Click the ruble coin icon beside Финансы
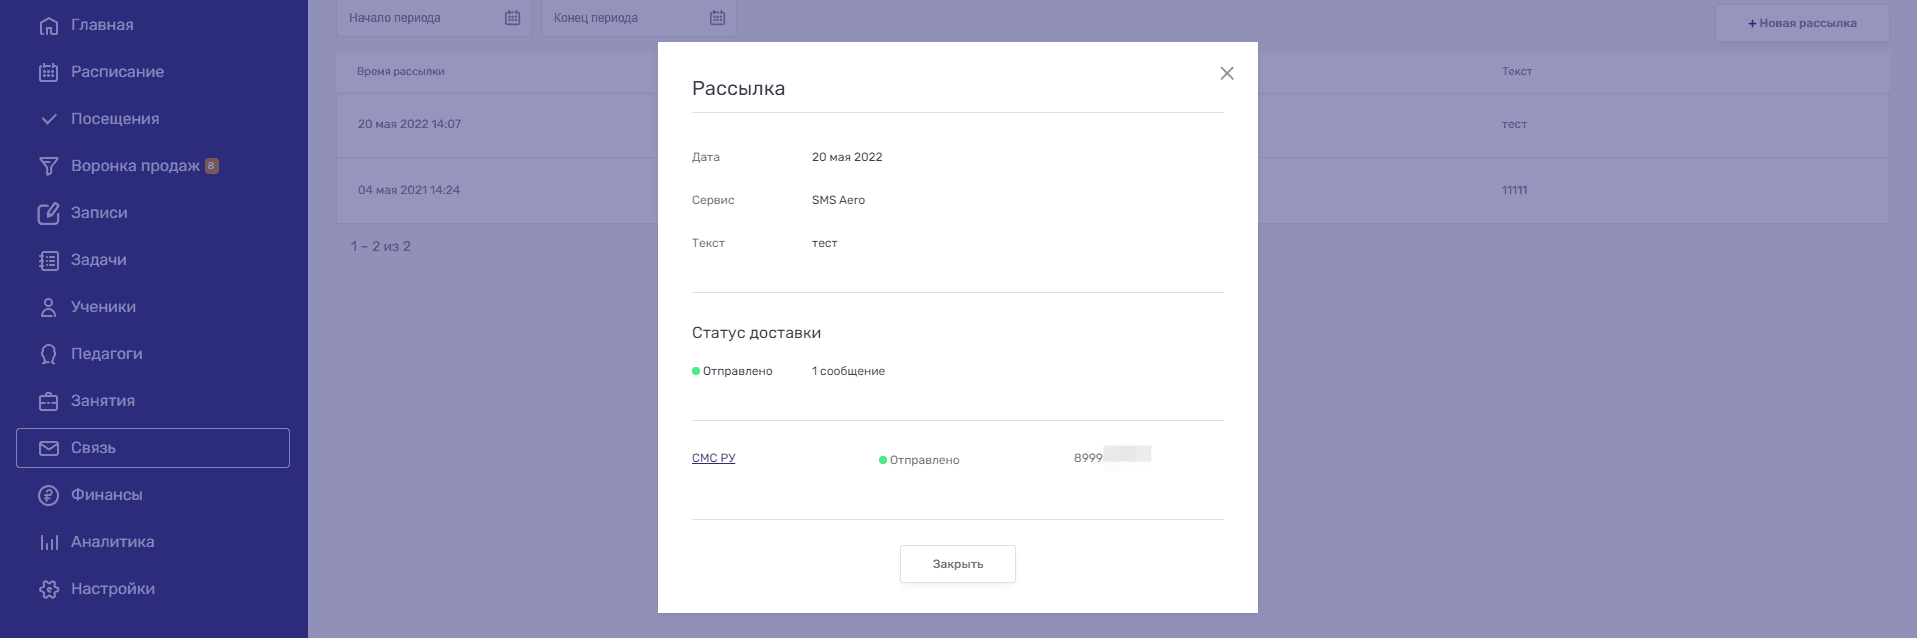1917x638 pixels. tap(48, 495)
